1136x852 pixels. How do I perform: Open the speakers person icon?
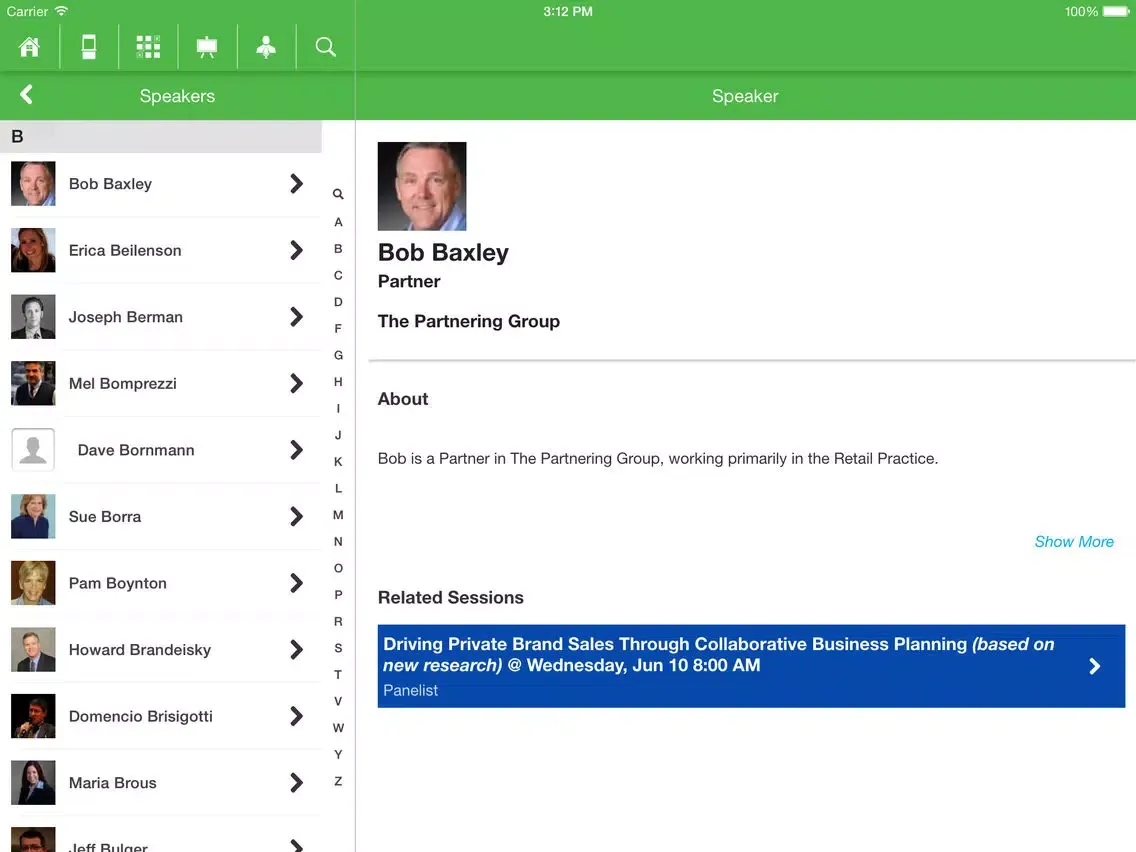pyautogui.click(x=266, y=47)
